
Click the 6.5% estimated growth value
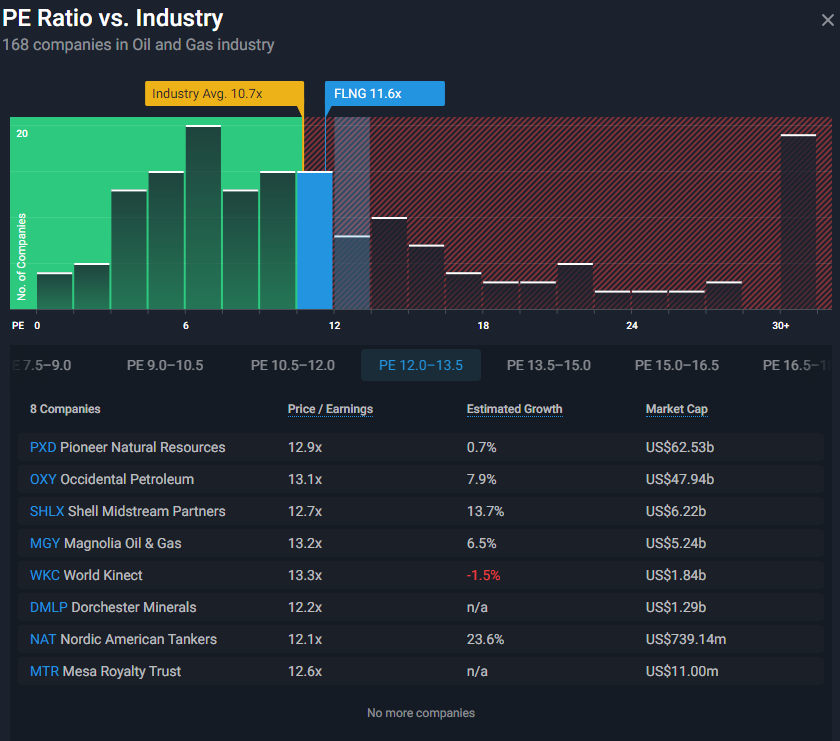pos(482,543)
